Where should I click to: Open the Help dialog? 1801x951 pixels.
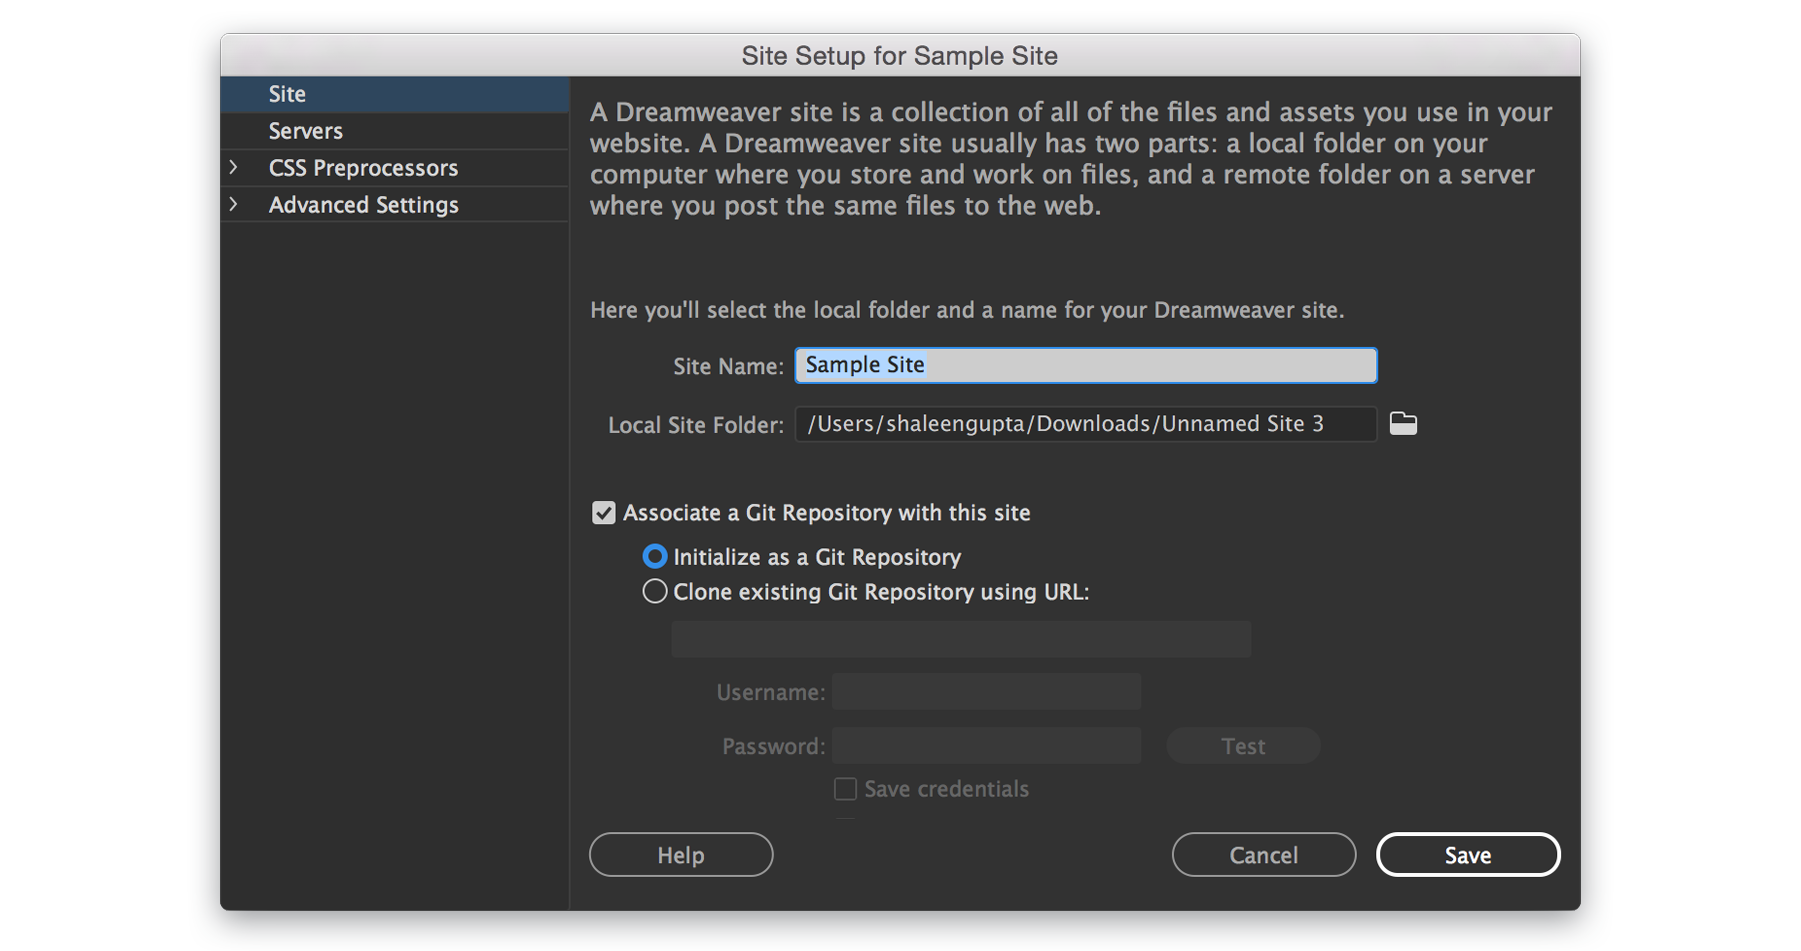[x=680, y=854]
